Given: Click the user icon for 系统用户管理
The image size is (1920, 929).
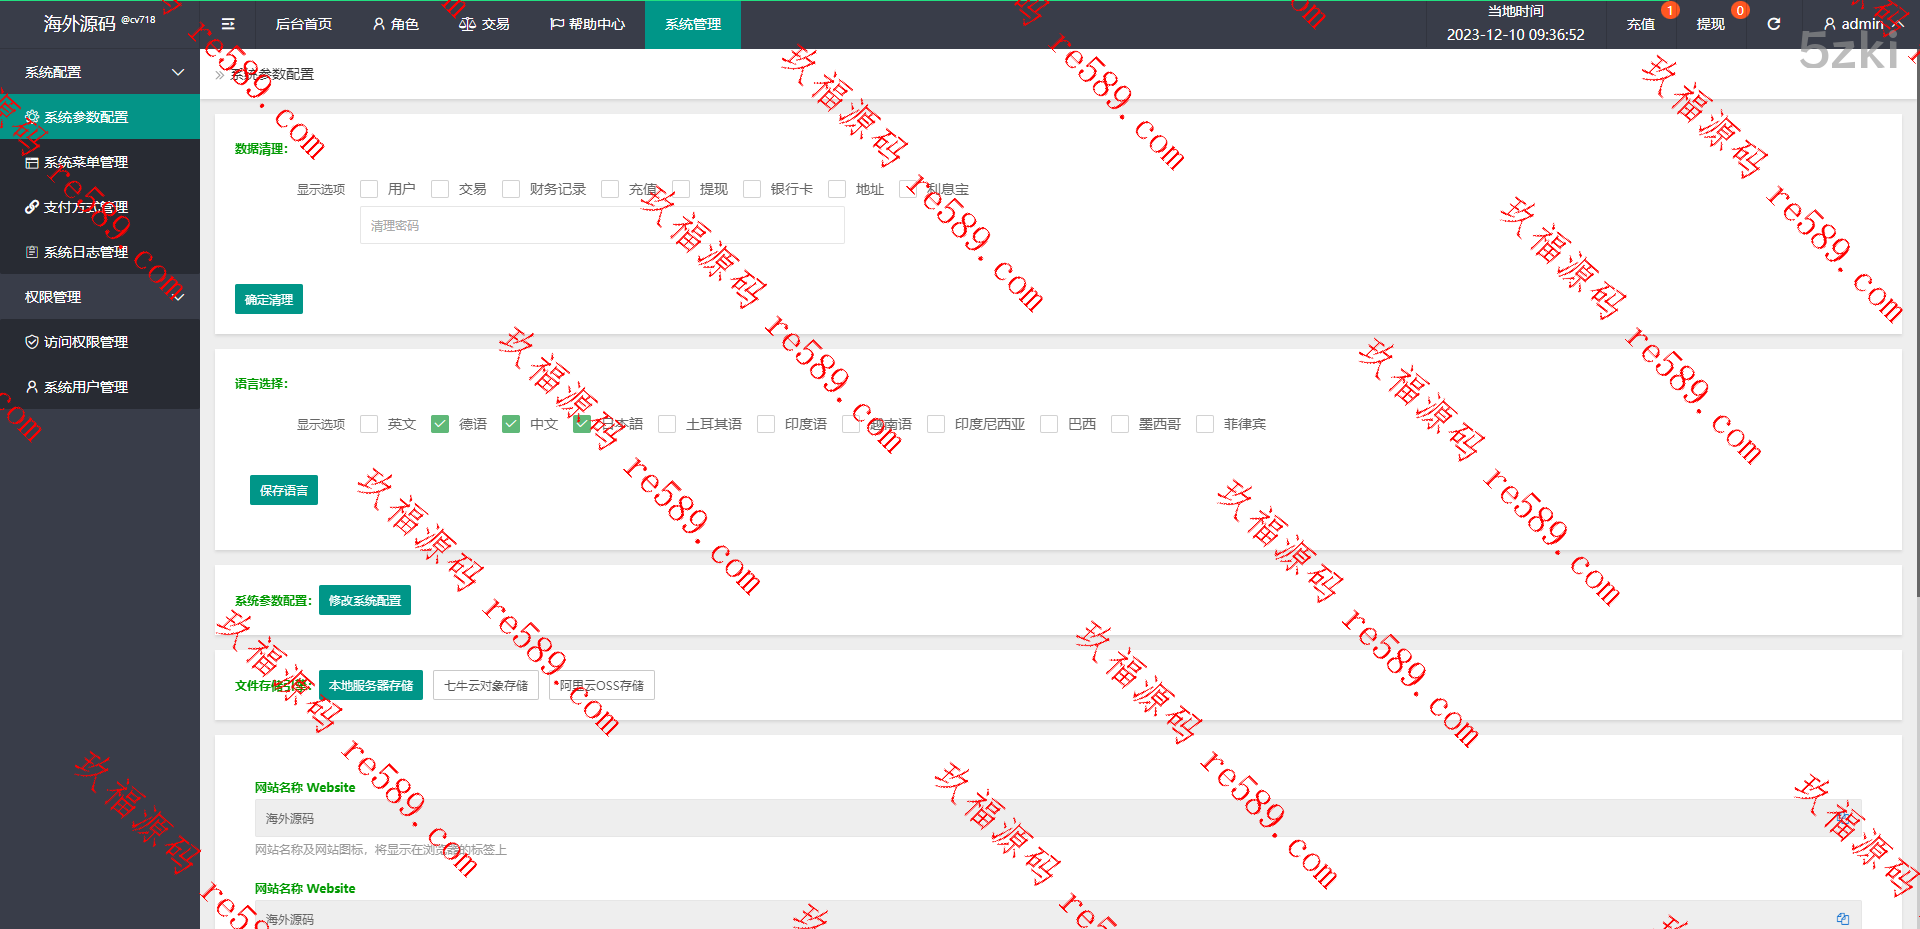Looking at the screenshot, I should 32,387.
